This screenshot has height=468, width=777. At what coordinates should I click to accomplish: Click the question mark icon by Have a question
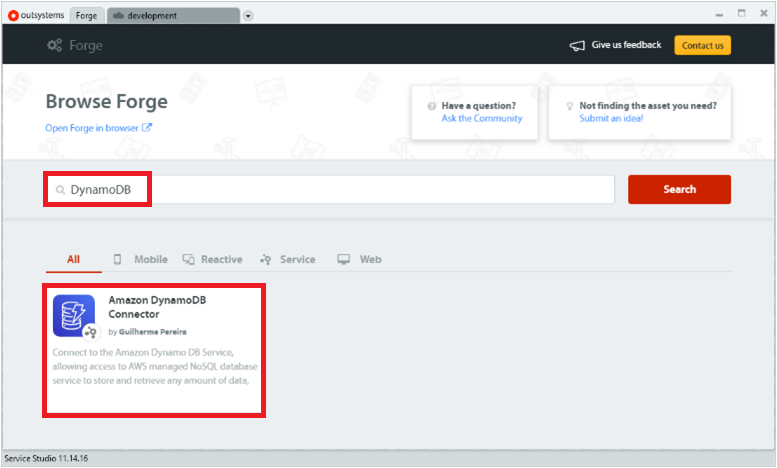point(432,106)
